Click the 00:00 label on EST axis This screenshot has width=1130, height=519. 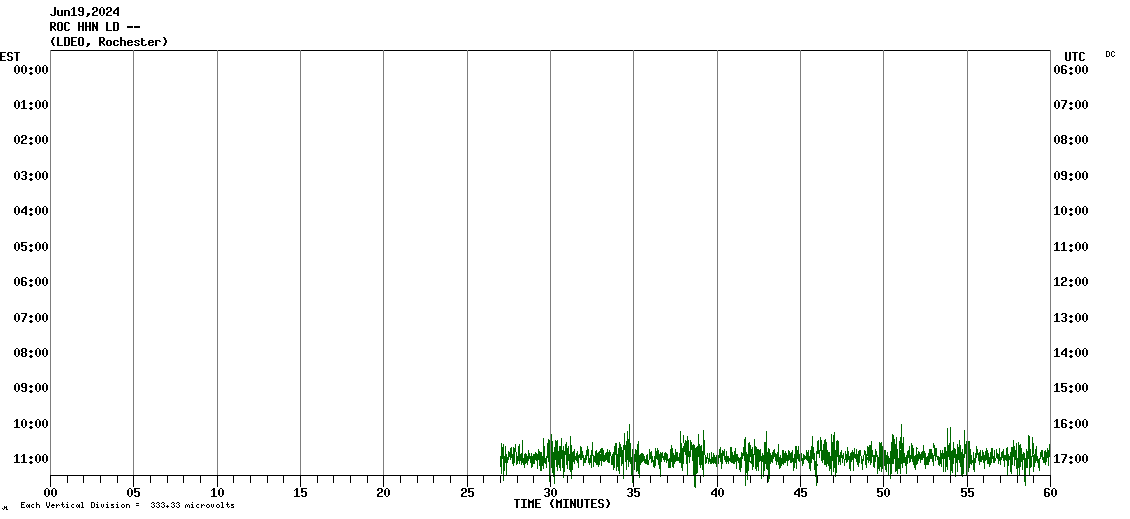coord(31,70)
